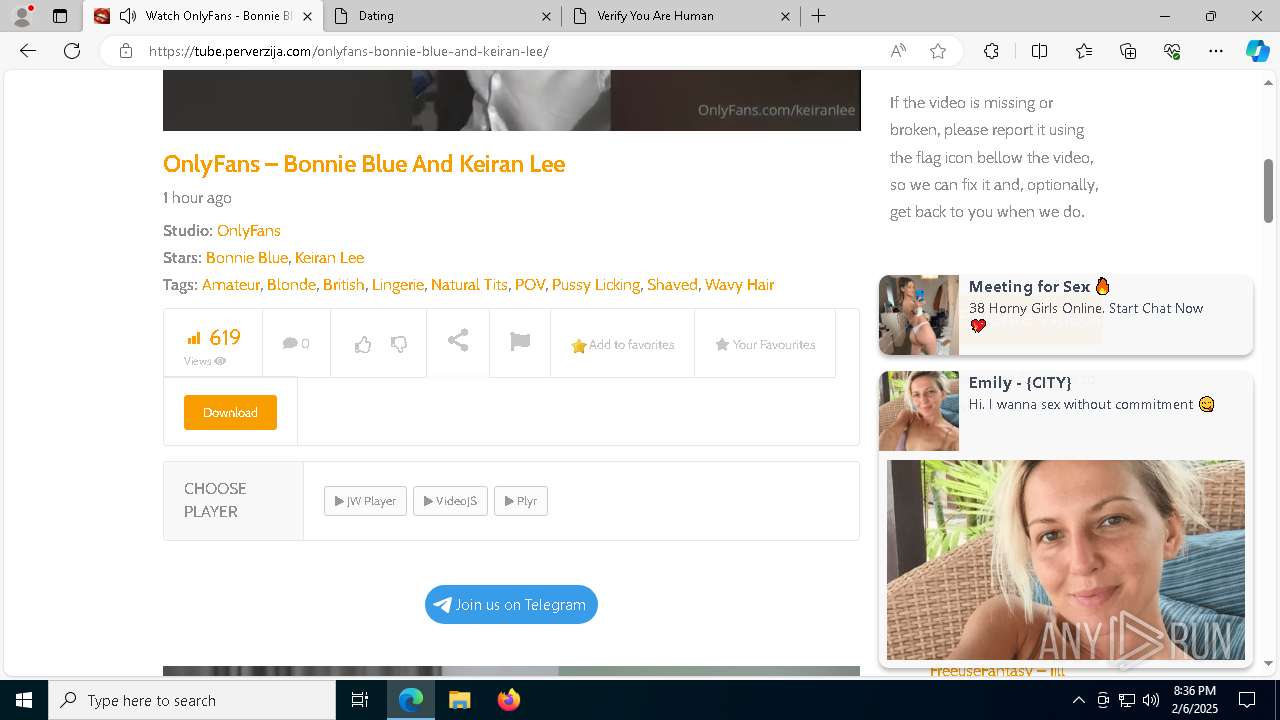Image resolution: width=1280 pixels, height=720 pixels.
Task: Click the thumbs down dislike icon
Action: pyautogui.click(x=399, y=344)
